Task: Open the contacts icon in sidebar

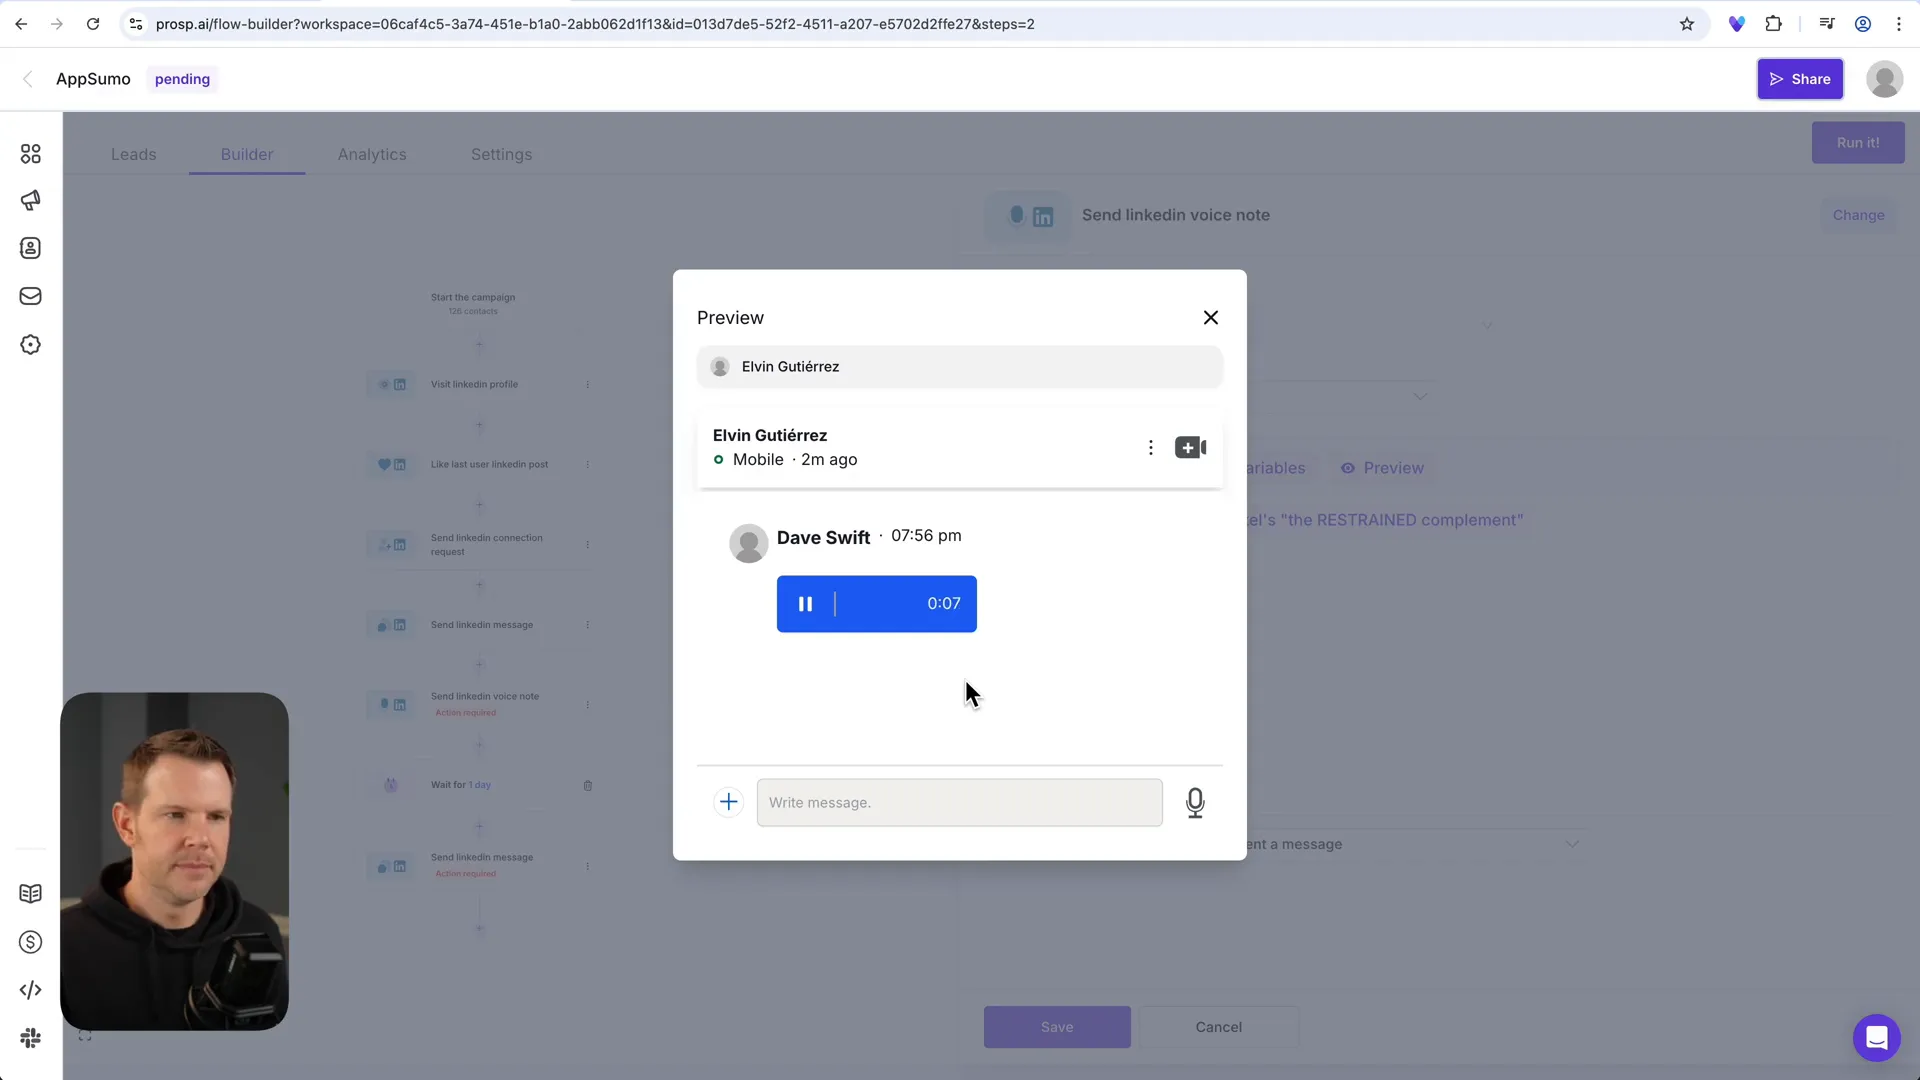Action: click(31, 248)
